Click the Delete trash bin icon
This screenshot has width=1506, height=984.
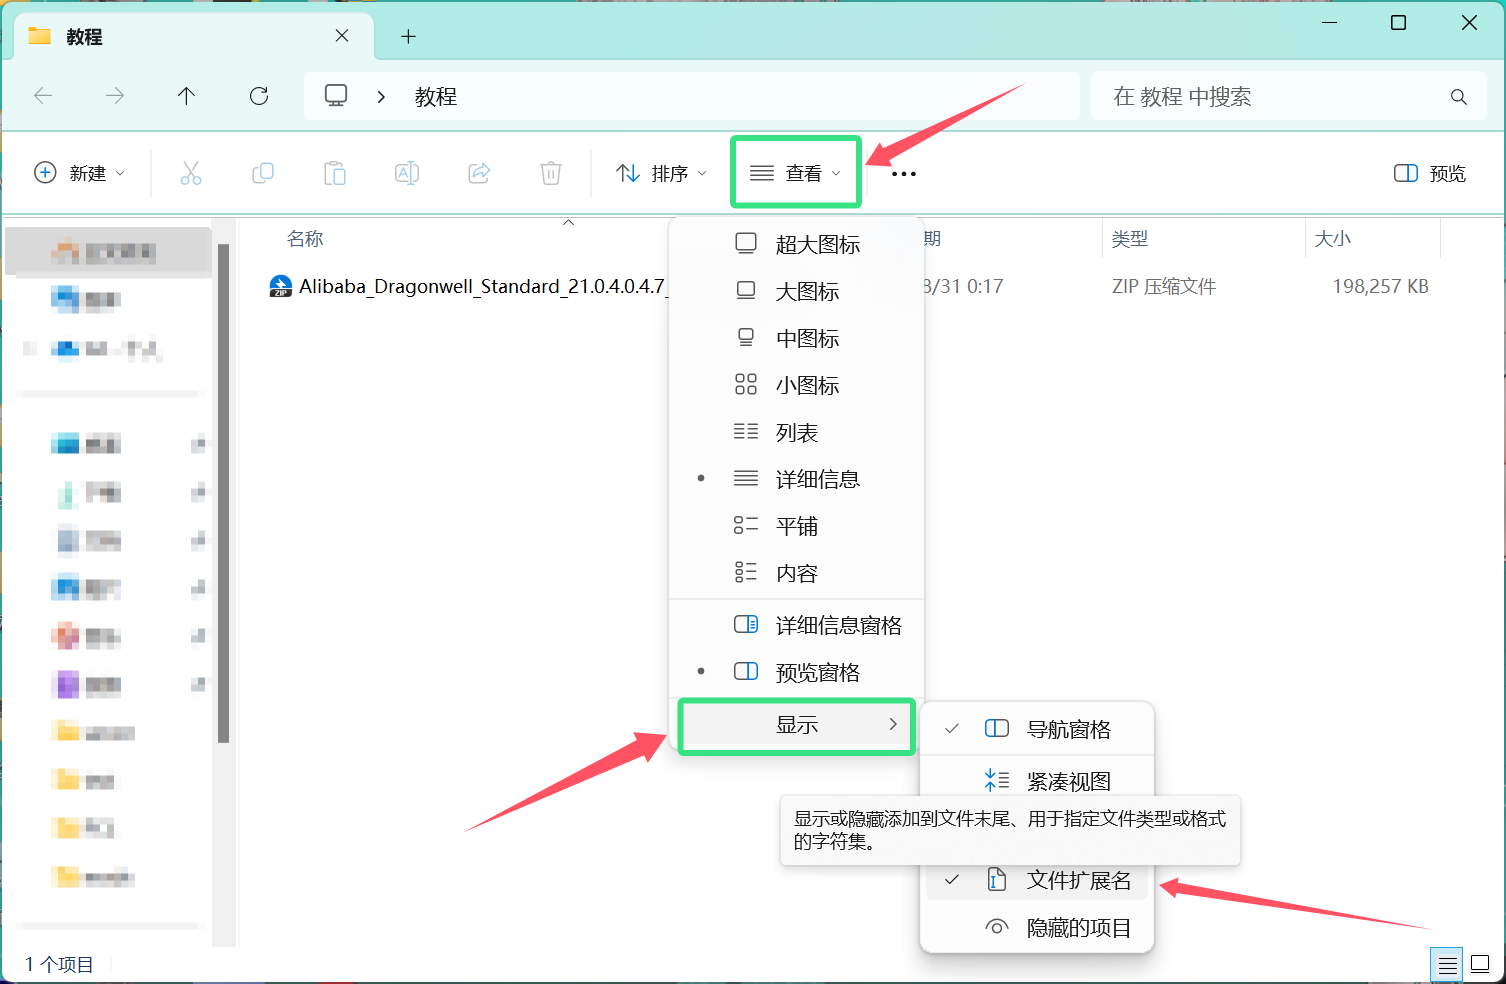click(x=551, y=173)
